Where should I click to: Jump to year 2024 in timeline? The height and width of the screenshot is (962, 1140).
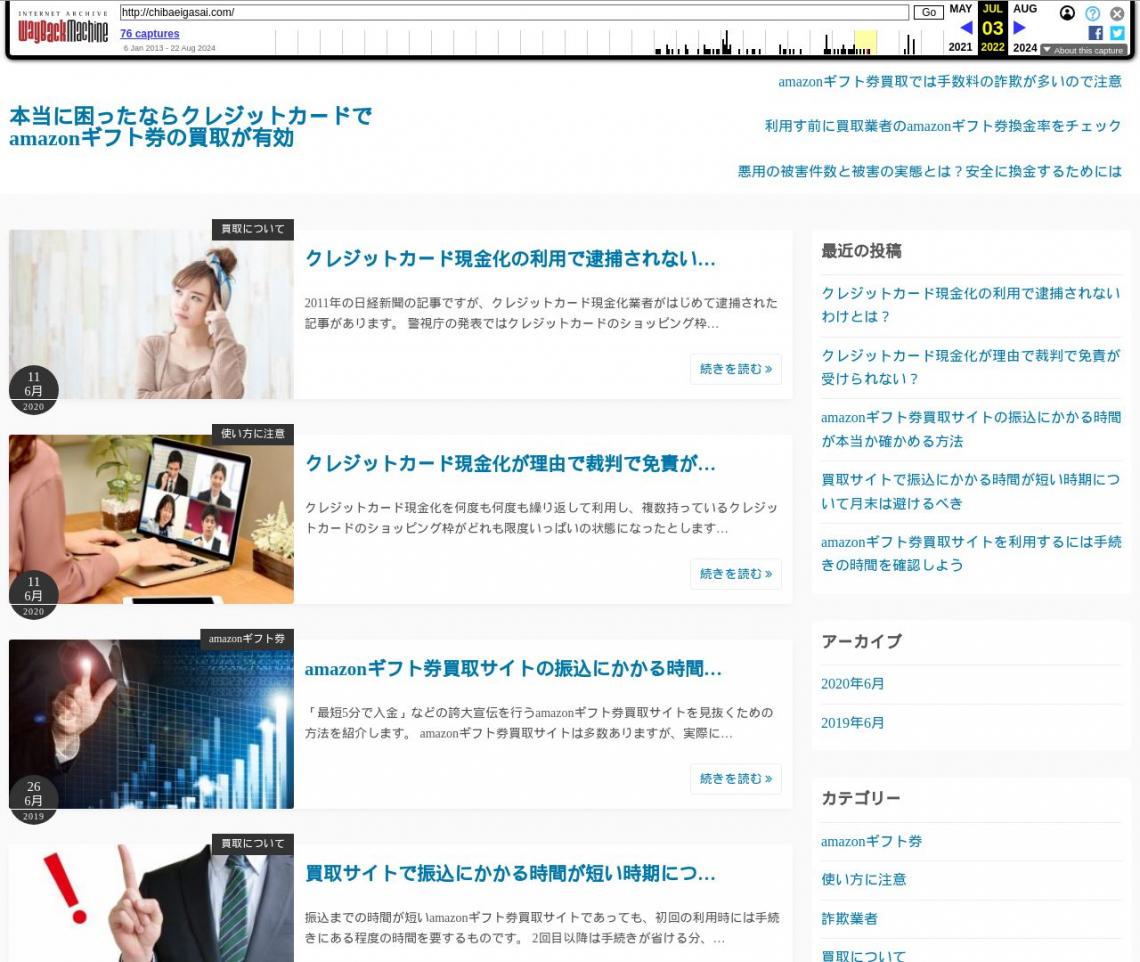click(1025, 47)
